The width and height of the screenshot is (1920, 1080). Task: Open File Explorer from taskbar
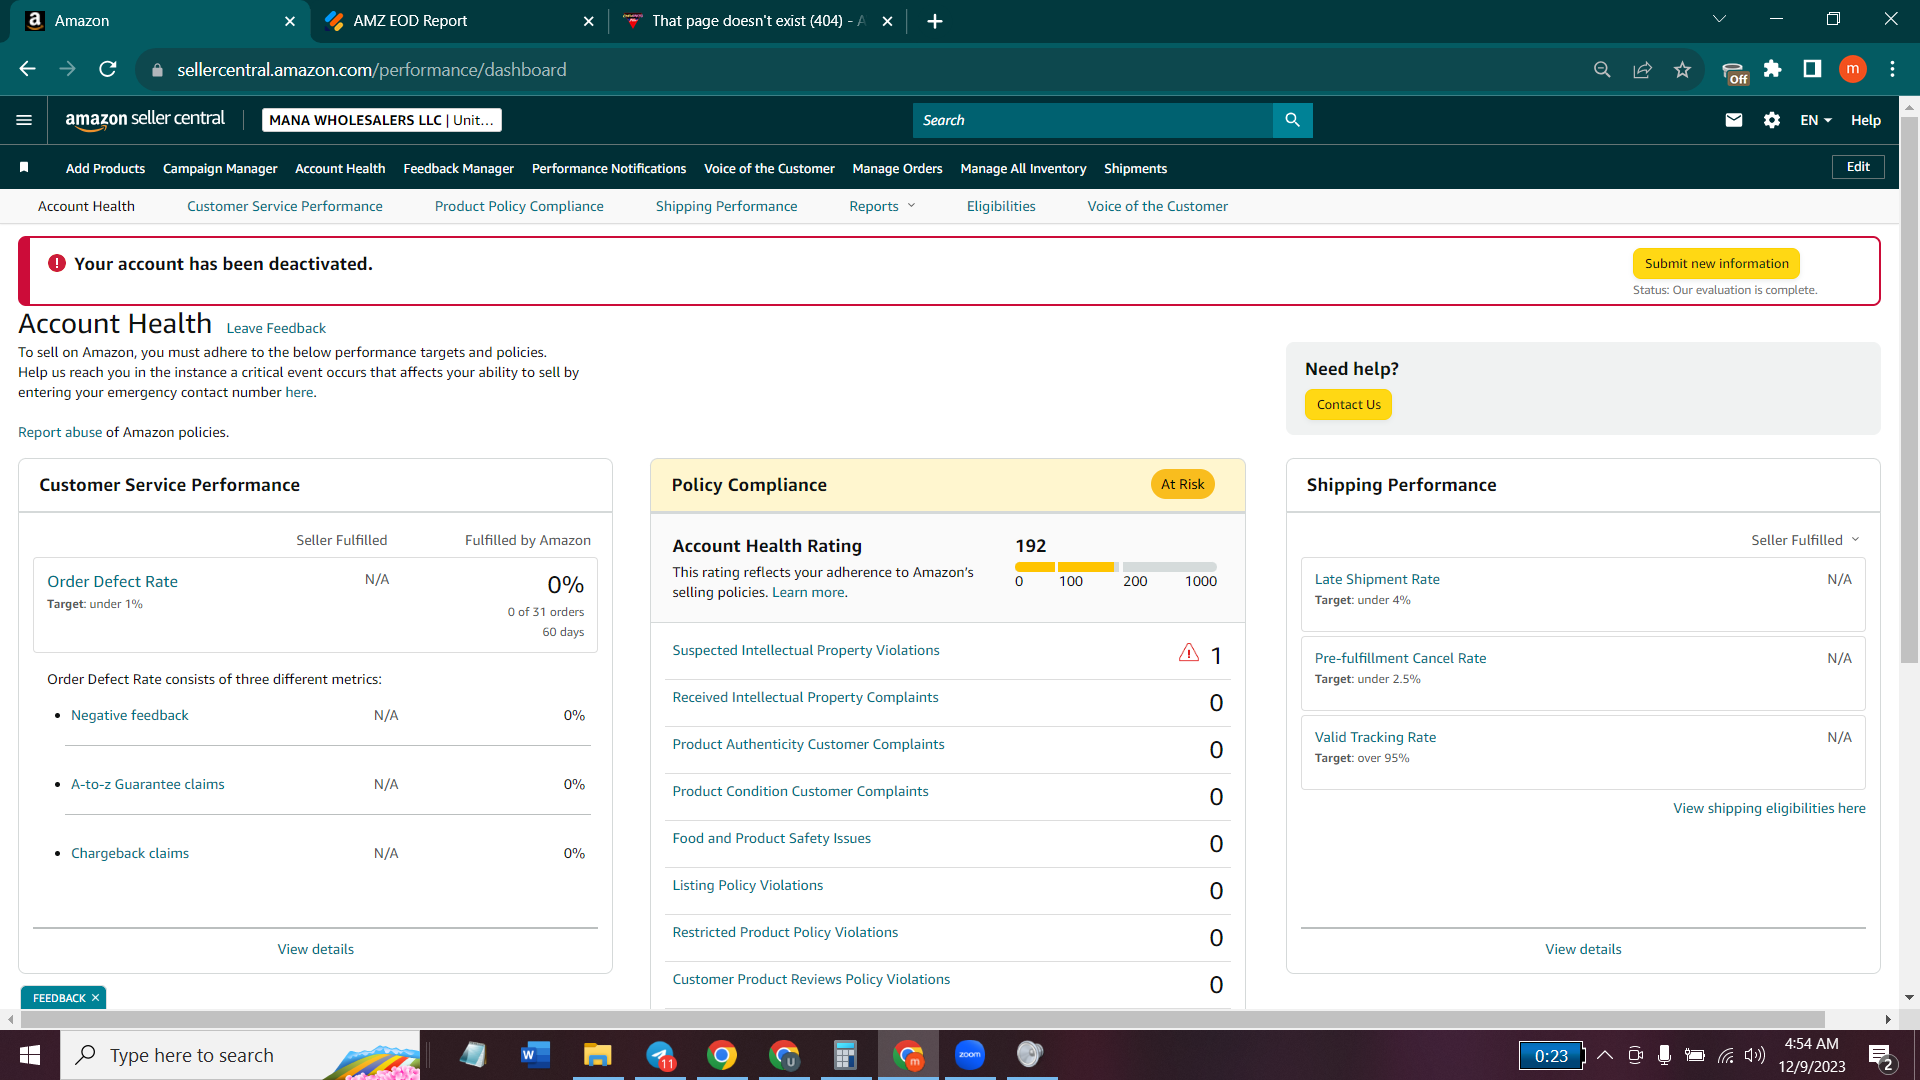coord(597,1055)
